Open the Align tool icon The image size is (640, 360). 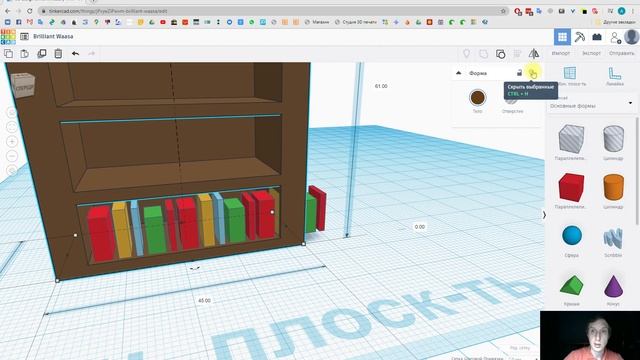coord(517,53)
